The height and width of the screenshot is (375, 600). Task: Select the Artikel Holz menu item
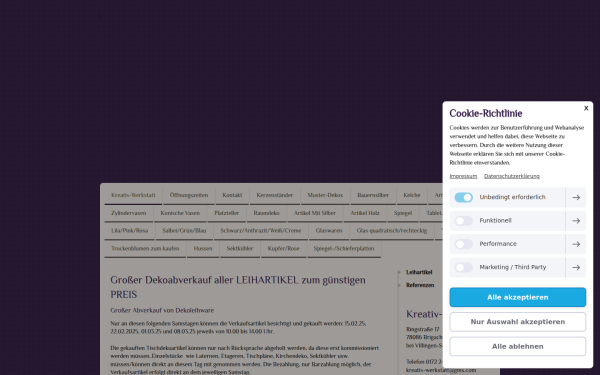click(x=365, y=213)
